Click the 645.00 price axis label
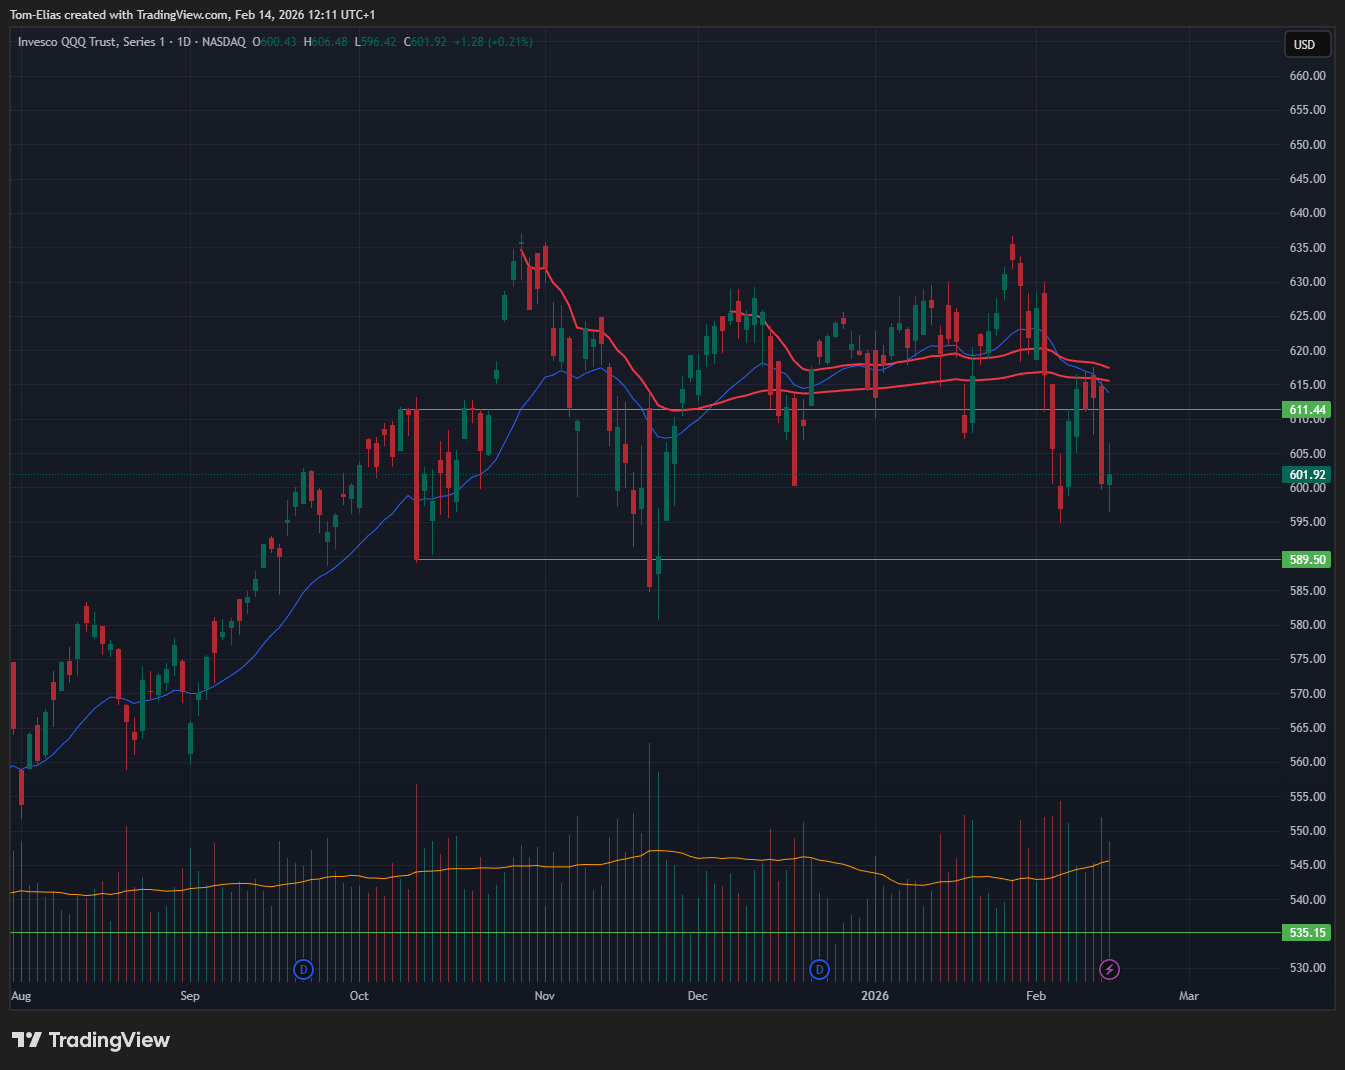Viewport: 1345px width, 1070px height. pyautogui.click(x=1307, y=179)
